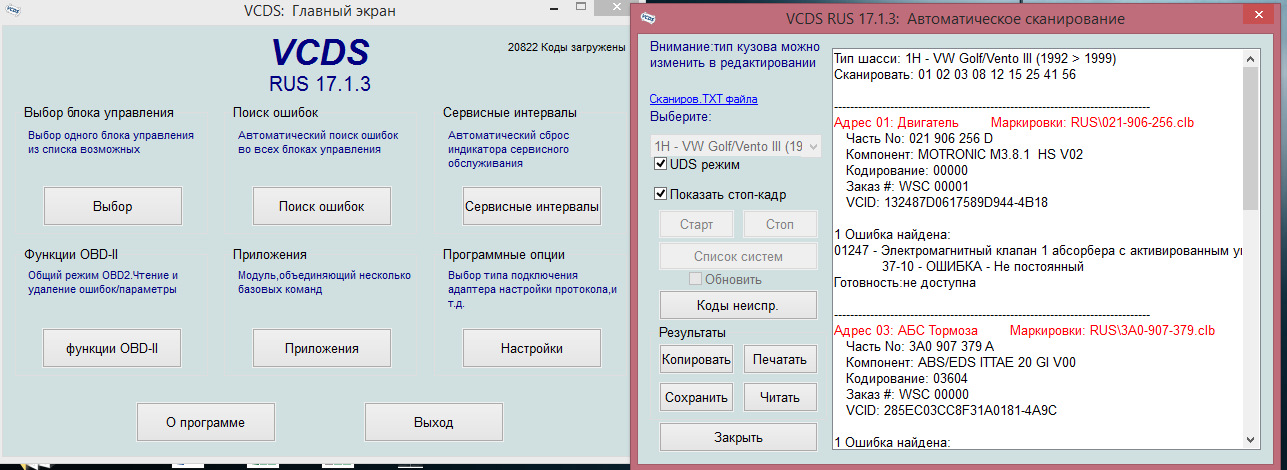Click Список систем button
Screen dimensions: 1287x470
(x=738, y=257)
